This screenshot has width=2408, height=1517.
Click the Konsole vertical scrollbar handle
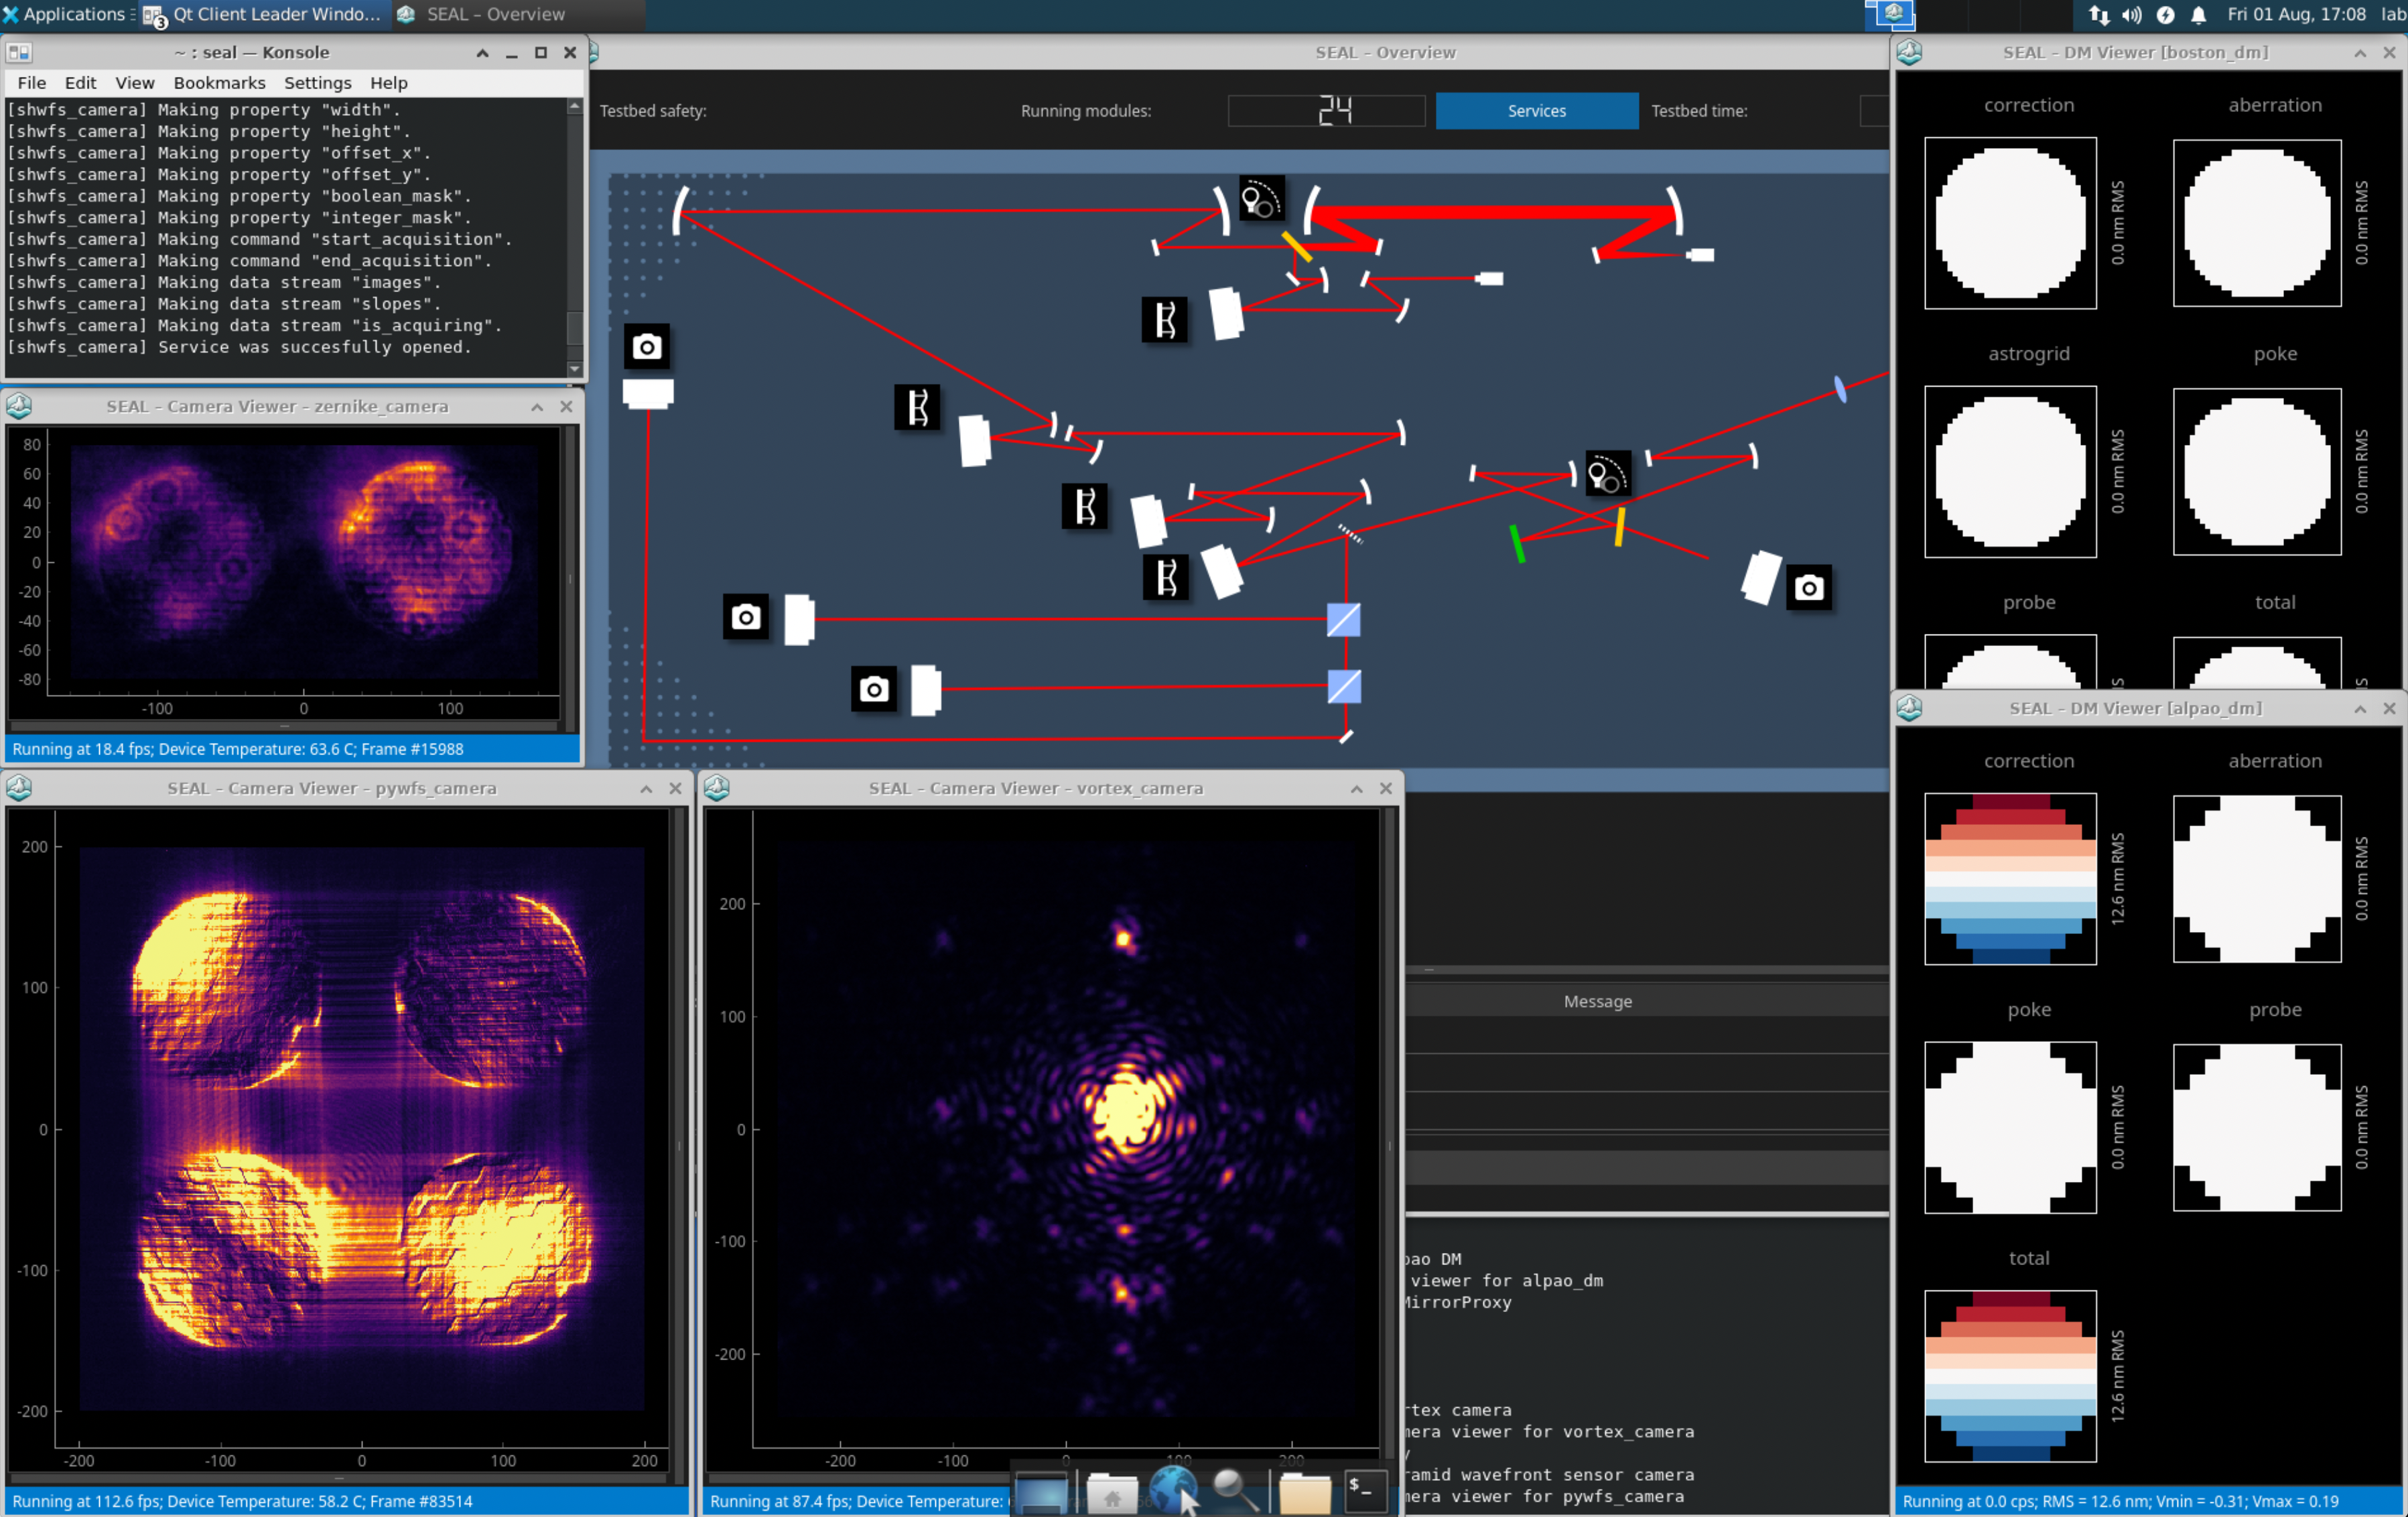(574, 328)
